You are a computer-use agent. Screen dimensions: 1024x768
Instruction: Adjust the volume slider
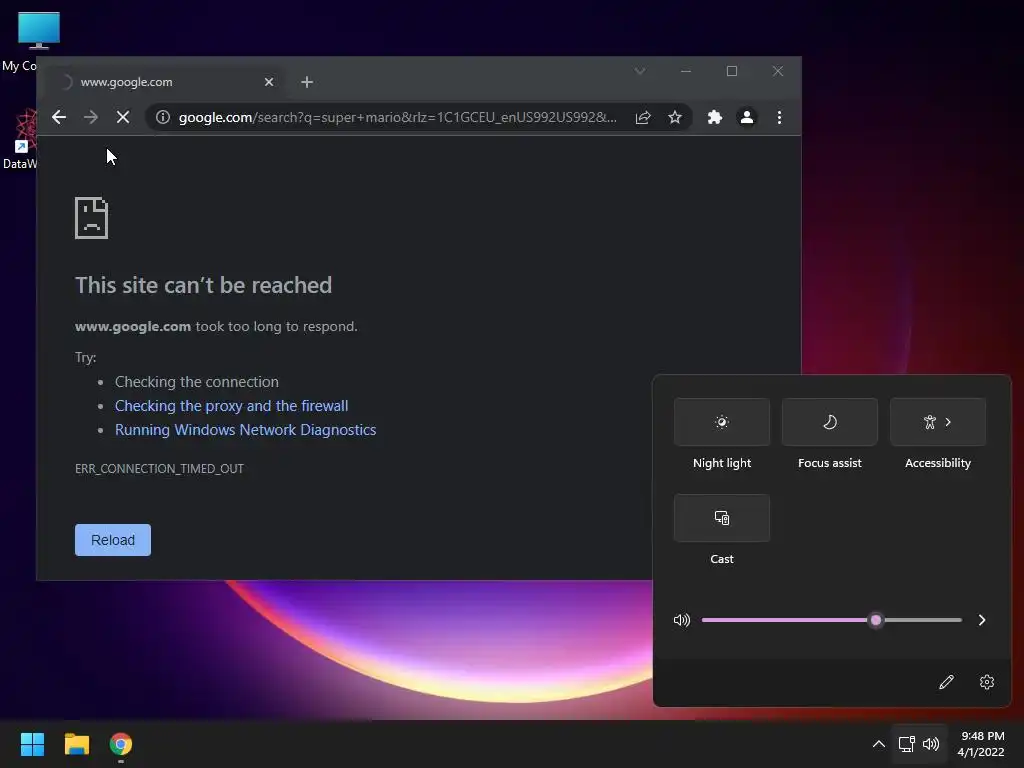pos(831,620)
